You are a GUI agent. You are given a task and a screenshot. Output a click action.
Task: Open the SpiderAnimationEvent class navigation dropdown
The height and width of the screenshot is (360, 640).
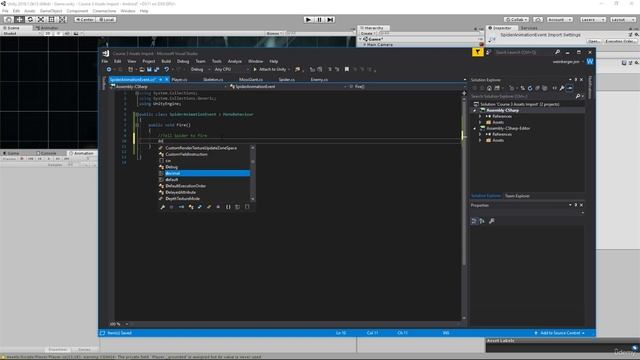pyautogui.click(x=288, y=87)
